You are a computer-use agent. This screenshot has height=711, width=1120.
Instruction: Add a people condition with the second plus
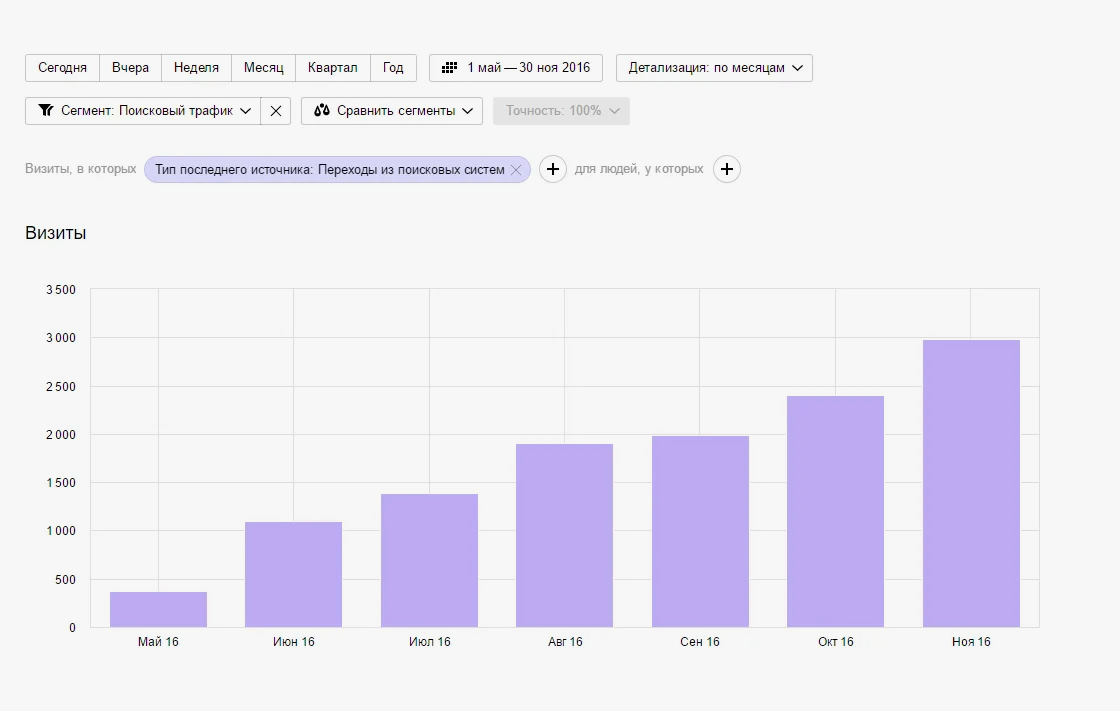point(726,169)
